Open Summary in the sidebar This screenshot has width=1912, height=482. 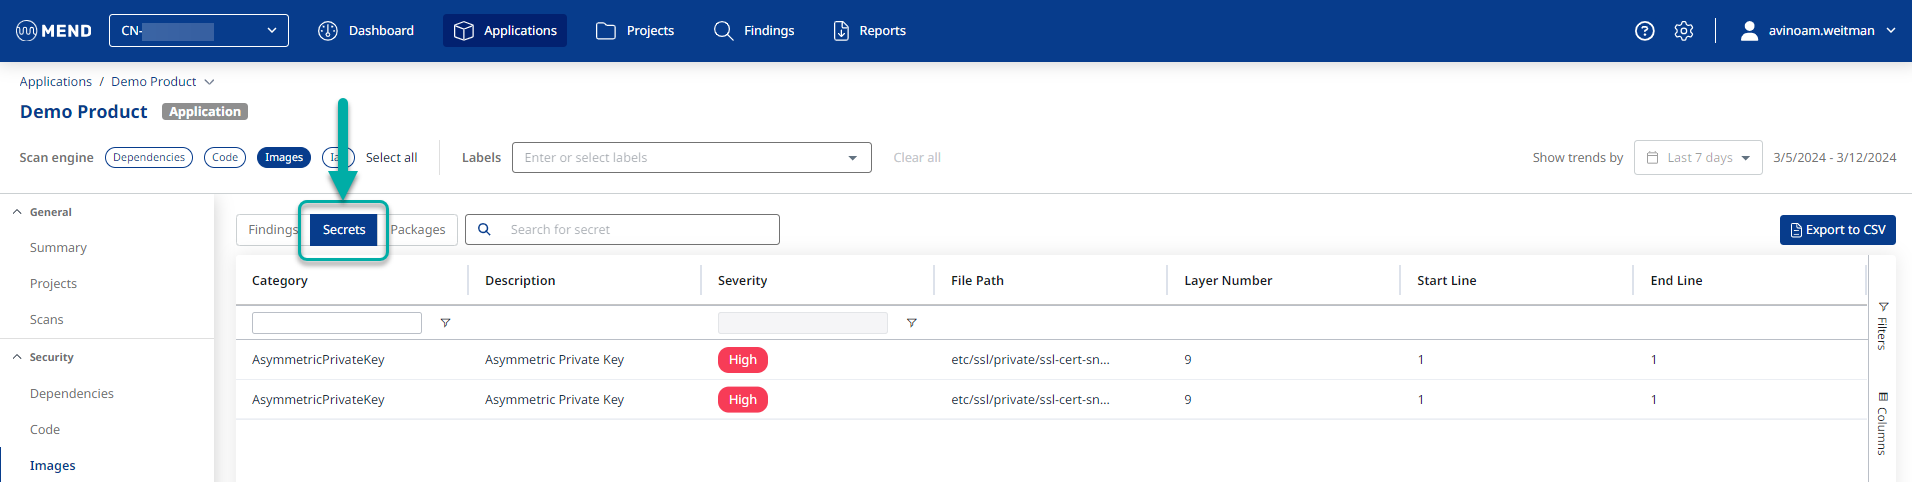58,248
